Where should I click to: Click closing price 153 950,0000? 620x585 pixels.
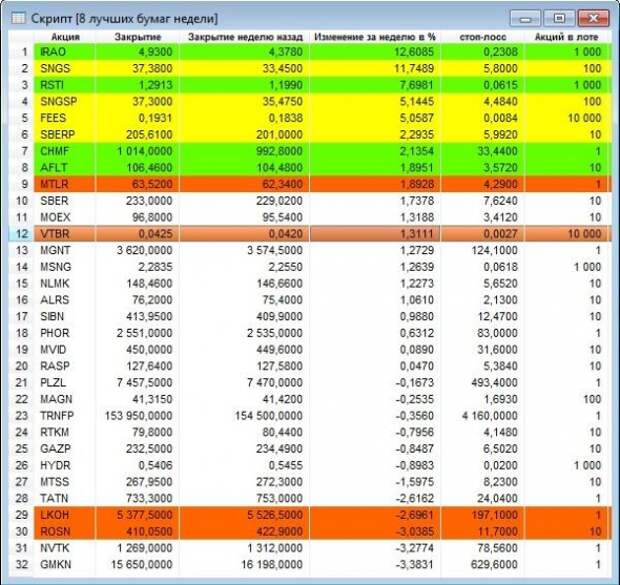[x=138, y=416]
